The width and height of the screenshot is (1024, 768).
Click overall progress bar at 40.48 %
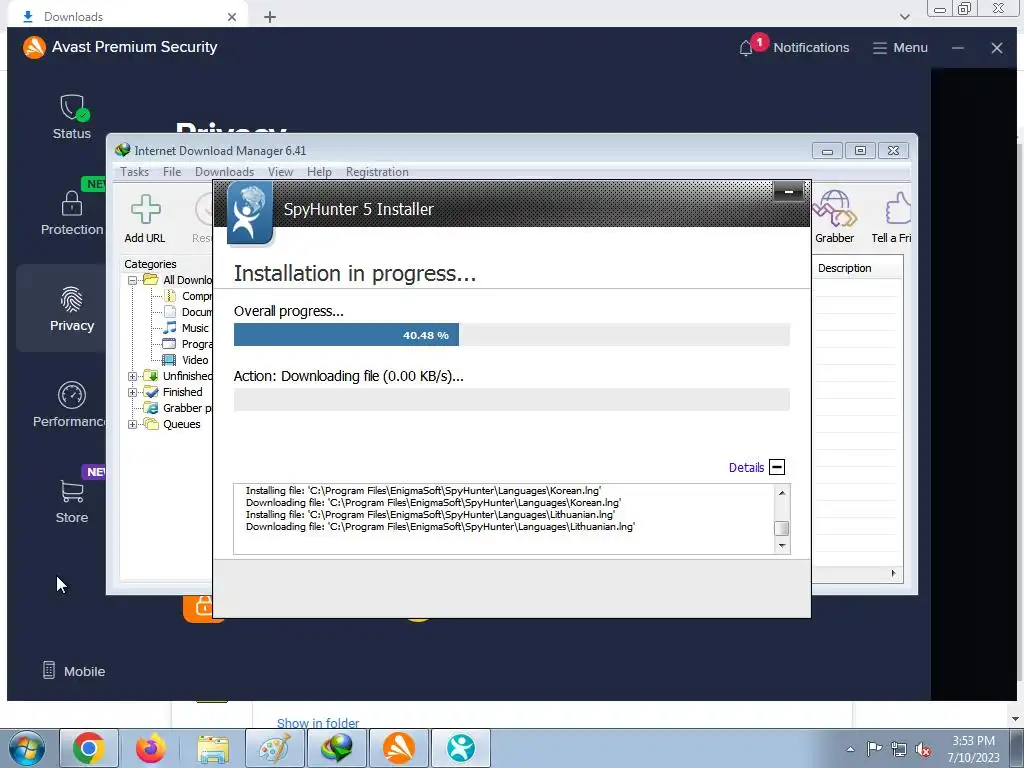[511, 335]
